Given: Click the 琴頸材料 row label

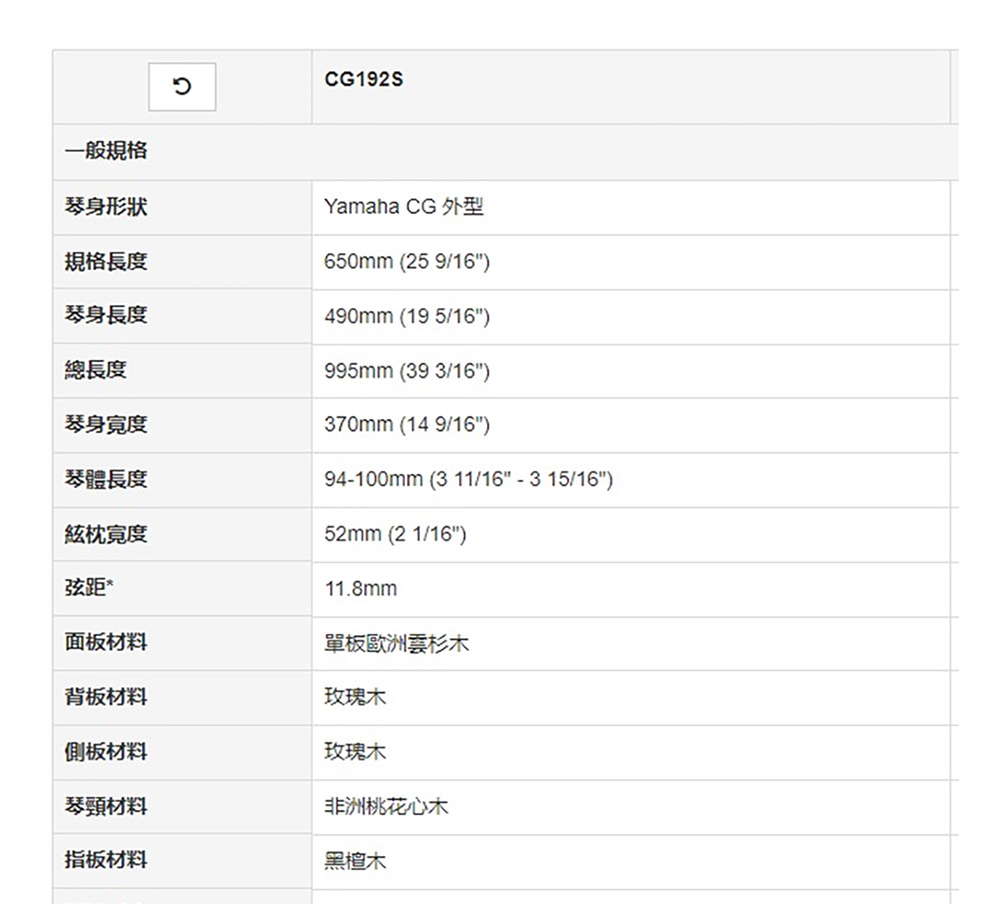Looking at the screenshot, I should pos(106,806).
